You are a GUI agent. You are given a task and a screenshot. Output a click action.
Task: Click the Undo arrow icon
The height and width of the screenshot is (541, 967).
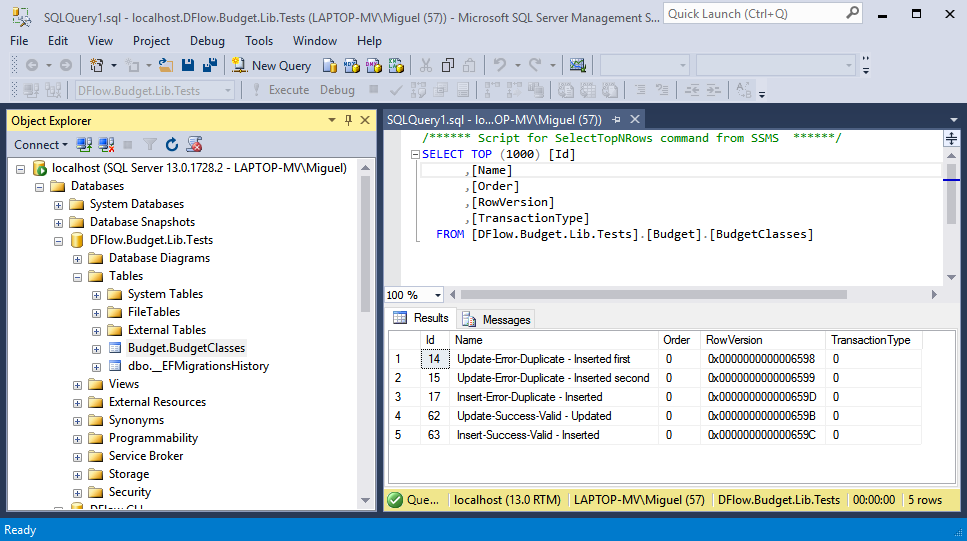point(500,65)
